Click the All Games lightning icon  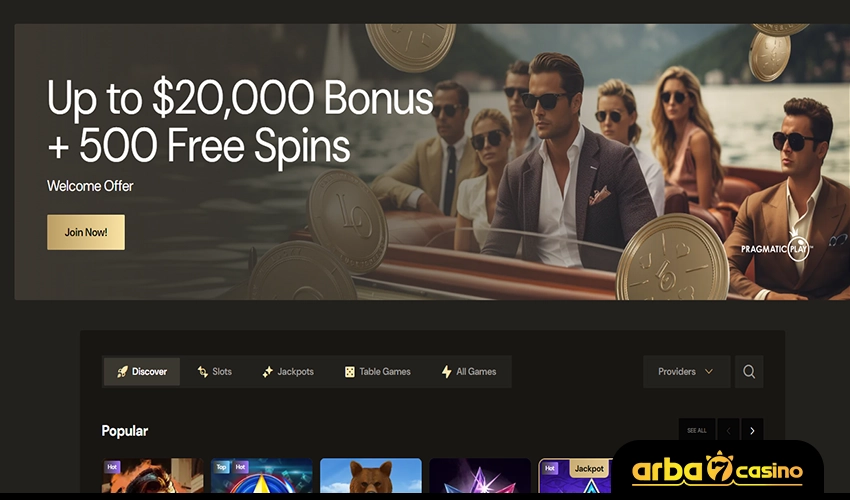point(446,371)
